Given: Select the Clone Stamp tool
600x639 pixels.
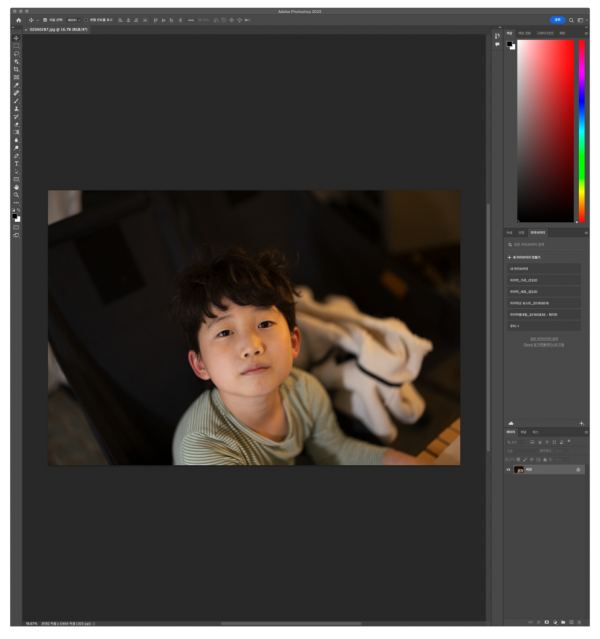Looking at the screenshot, I should coord(16,109).
